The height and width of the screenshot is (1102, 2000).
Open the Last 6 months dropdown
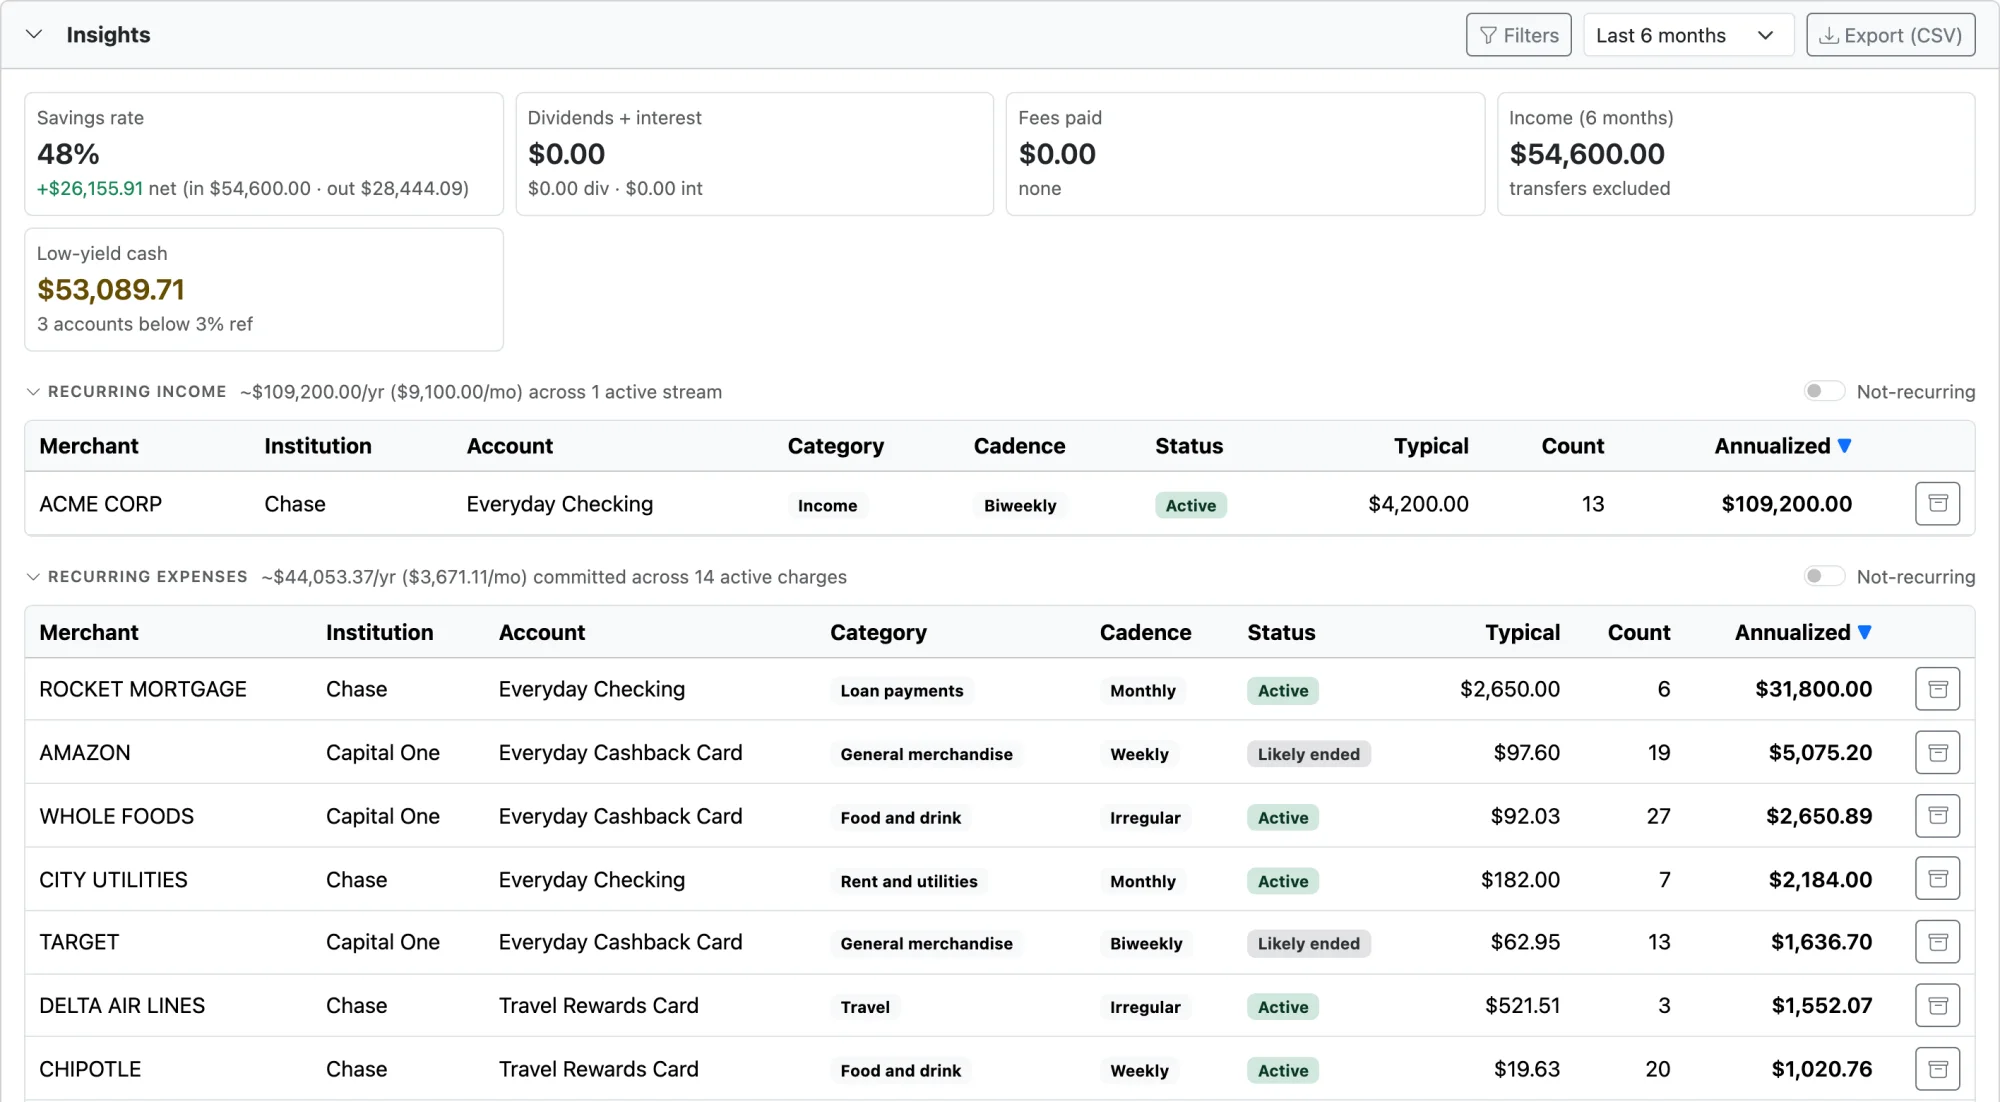point(1688,35)
